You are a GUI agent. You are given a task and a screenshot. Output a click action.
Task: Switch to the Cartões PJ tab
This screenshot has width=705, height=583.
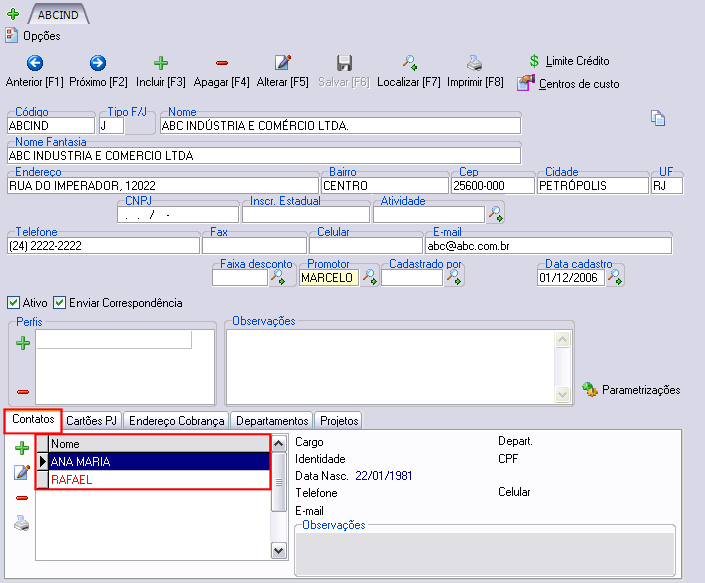pos(91,421)
